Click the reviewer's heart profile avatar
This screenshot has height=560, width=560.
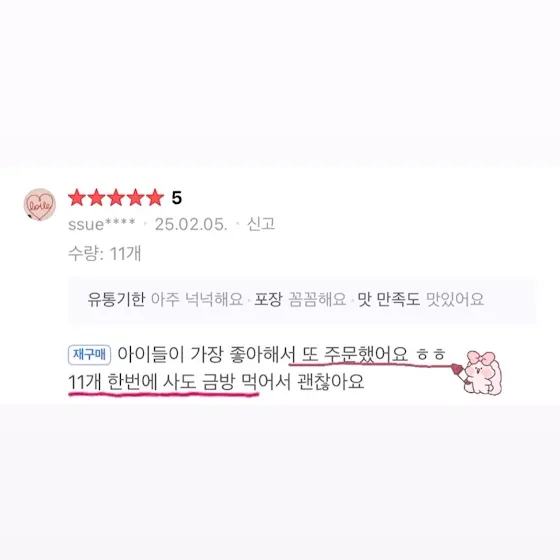tap(40, 205)
